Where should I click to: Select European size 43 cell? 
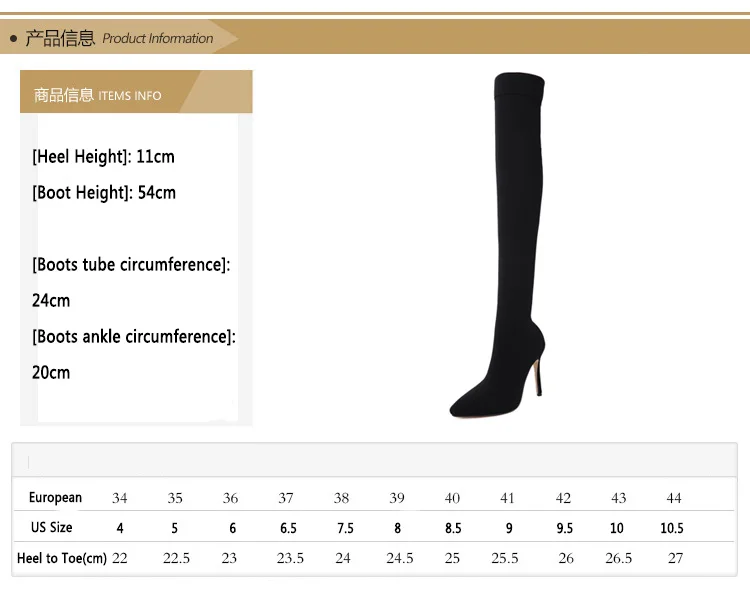(x=619, y=498)
